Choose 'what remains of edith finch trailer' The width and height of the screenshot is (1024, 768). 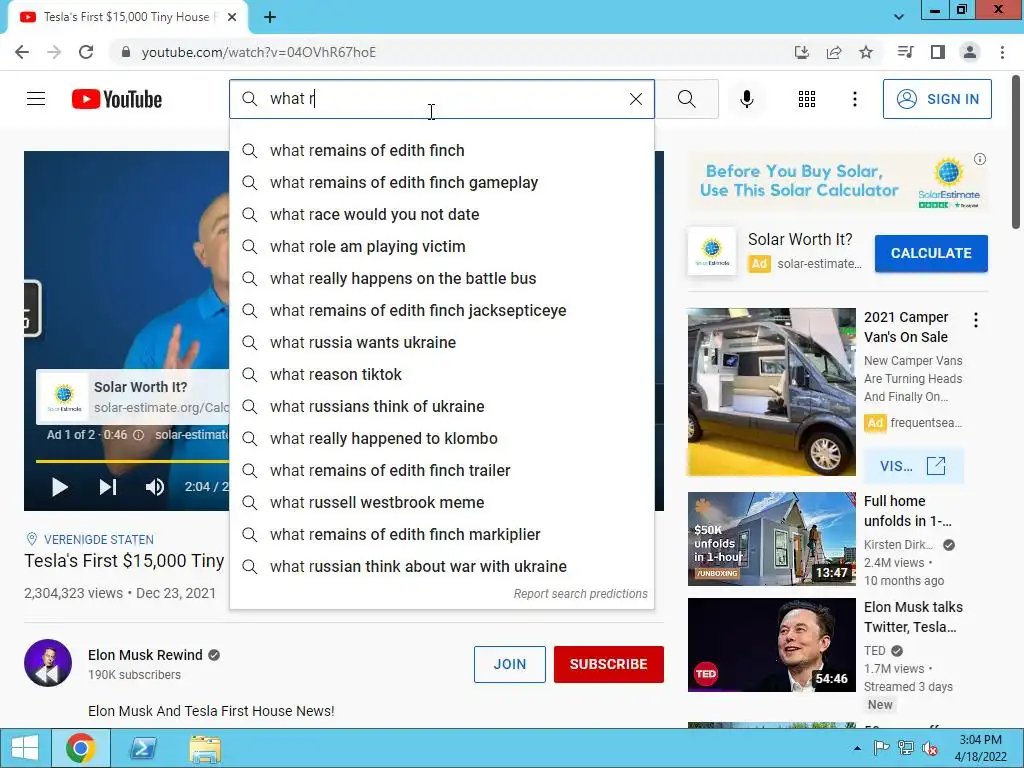[x=441, y=470]
